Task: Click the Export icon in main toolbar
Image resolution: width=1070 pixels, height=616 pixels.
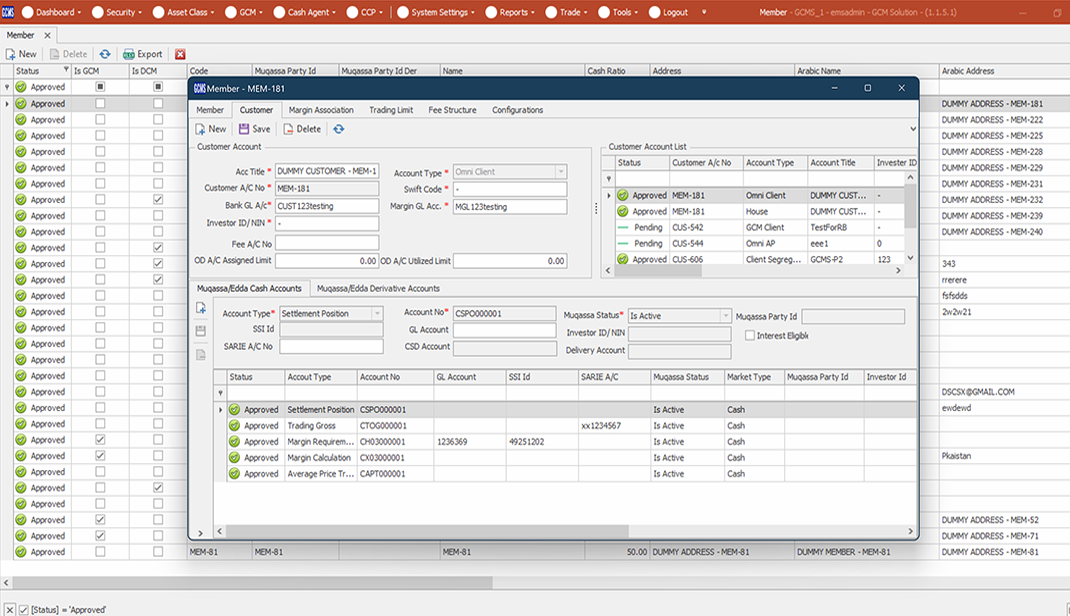Action: [x=128, y=54]
